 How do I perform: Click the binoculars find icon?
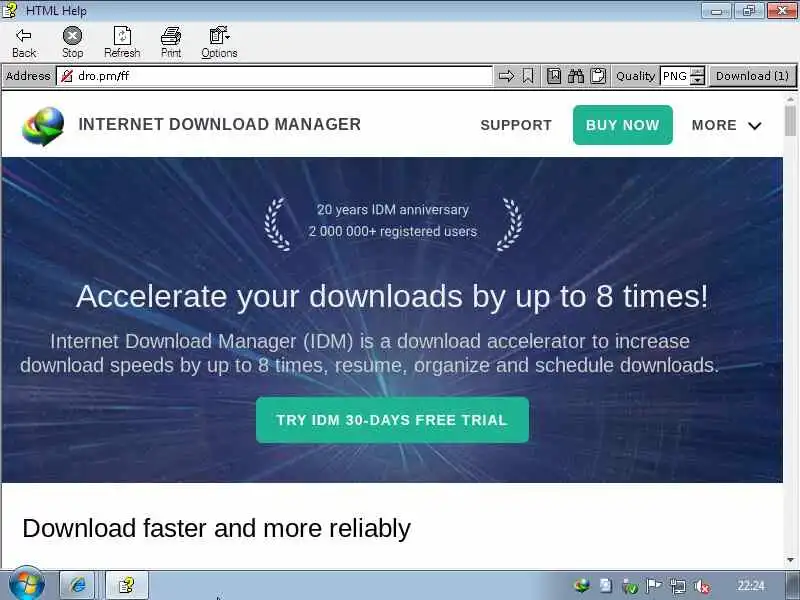pyautogui.click(x=576, y=76)
